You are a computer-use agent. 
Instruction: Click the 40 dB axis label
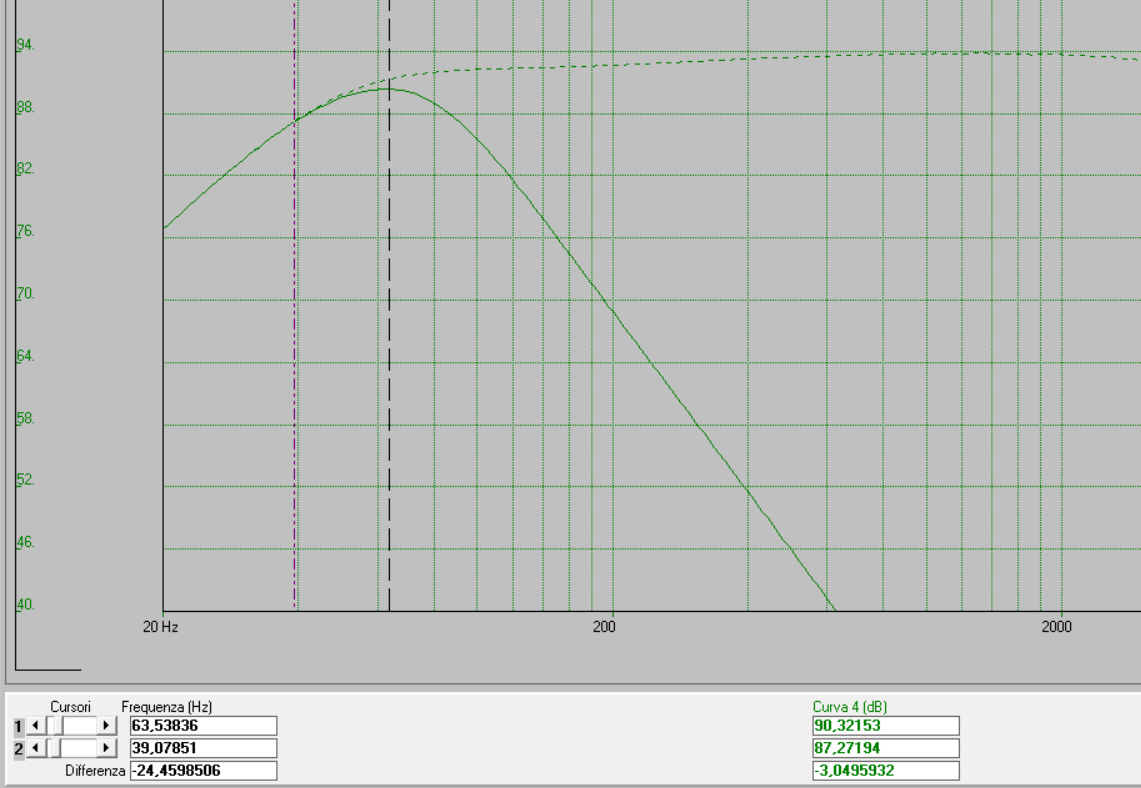coord(25,605)
